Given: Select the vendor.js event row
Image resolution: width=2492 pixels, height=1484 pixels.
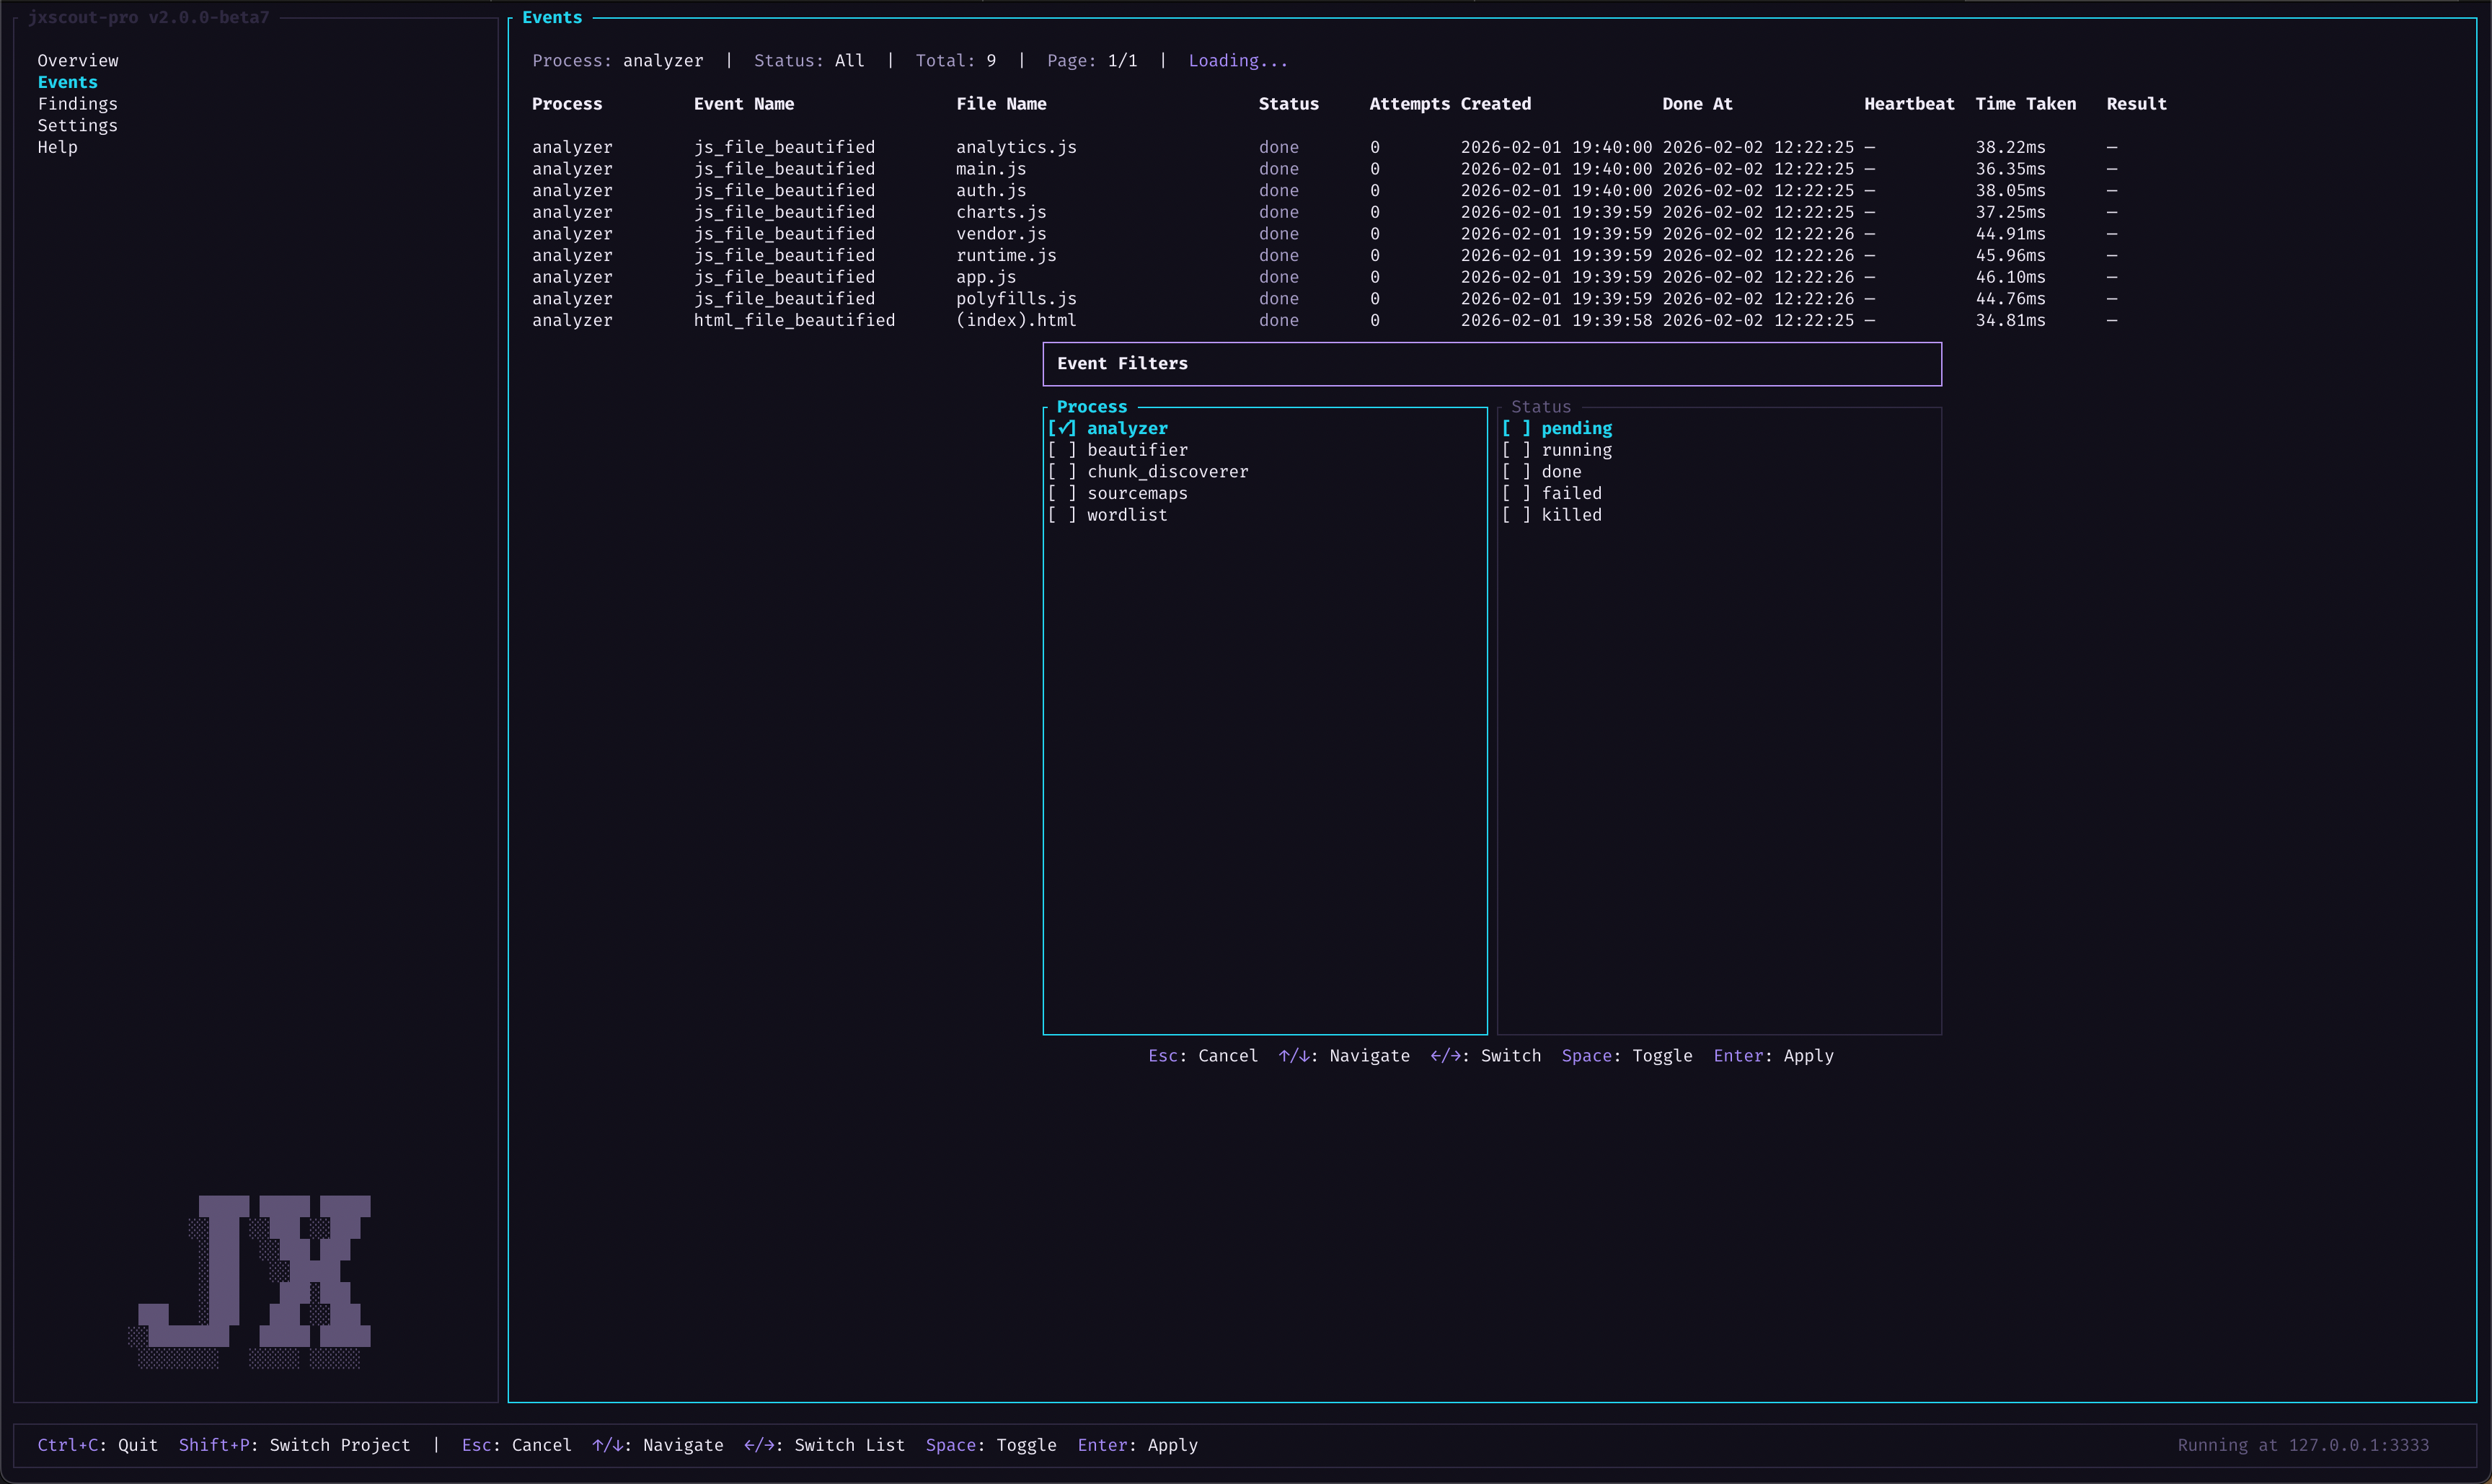Looking at the screenshot, I should (x=1325, y=234).
